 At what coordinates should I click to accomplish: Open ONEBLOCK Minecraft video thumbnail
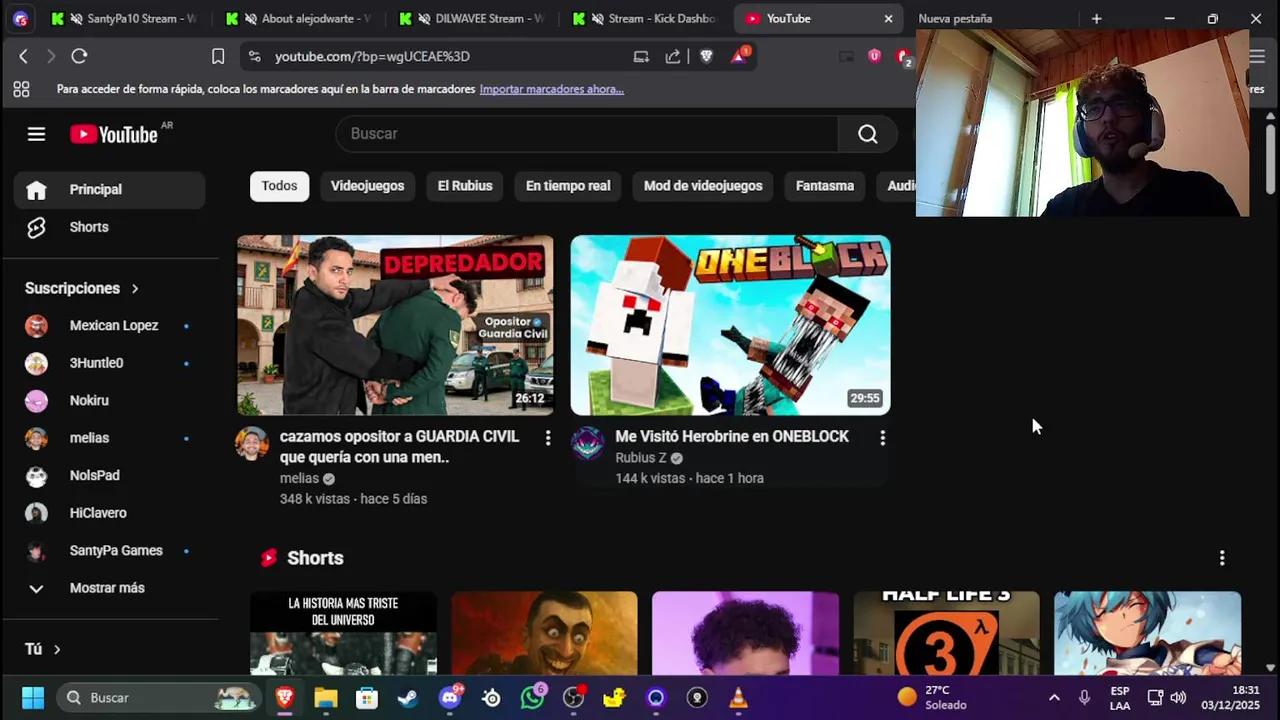[730, 325]
